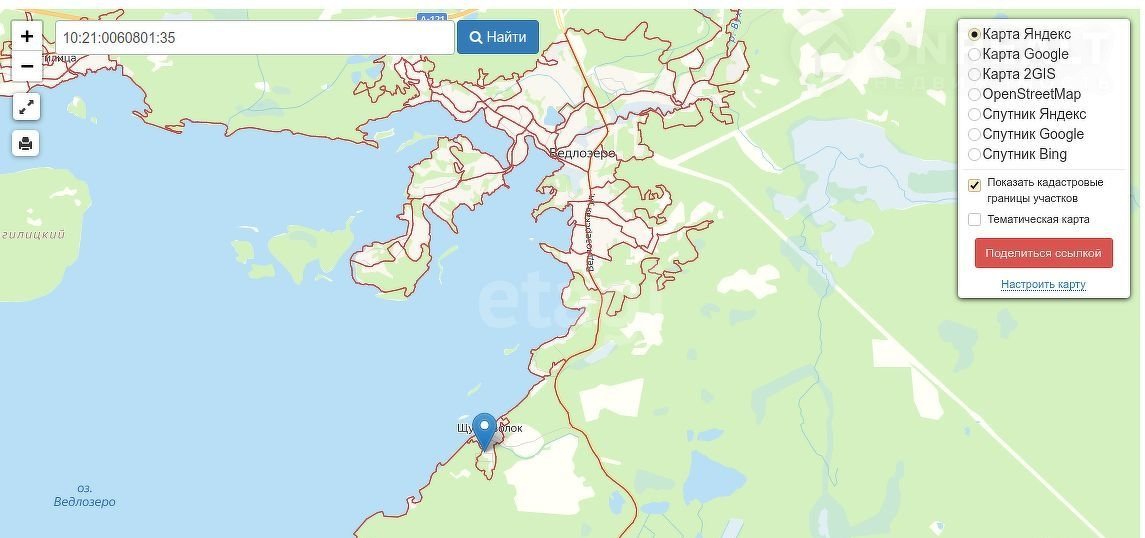Click the Поделиться ссылкой button
1145x538 pixels.
(x=1043, y=253)
